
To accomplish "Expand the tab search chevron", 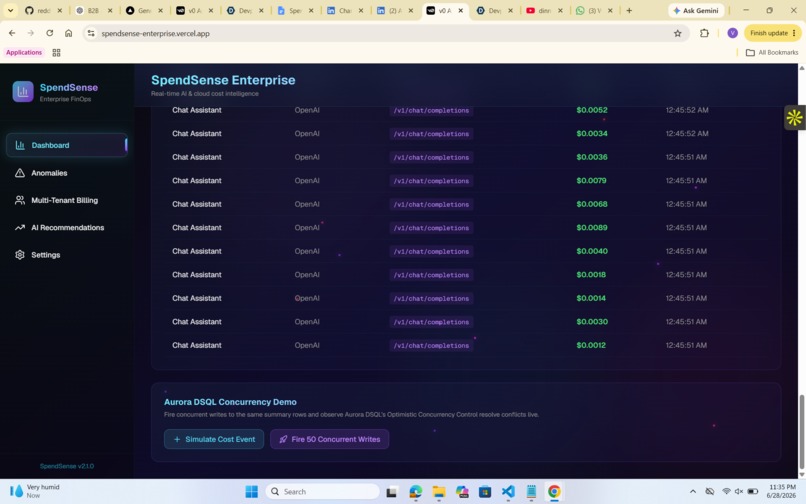I will point(10,10).
